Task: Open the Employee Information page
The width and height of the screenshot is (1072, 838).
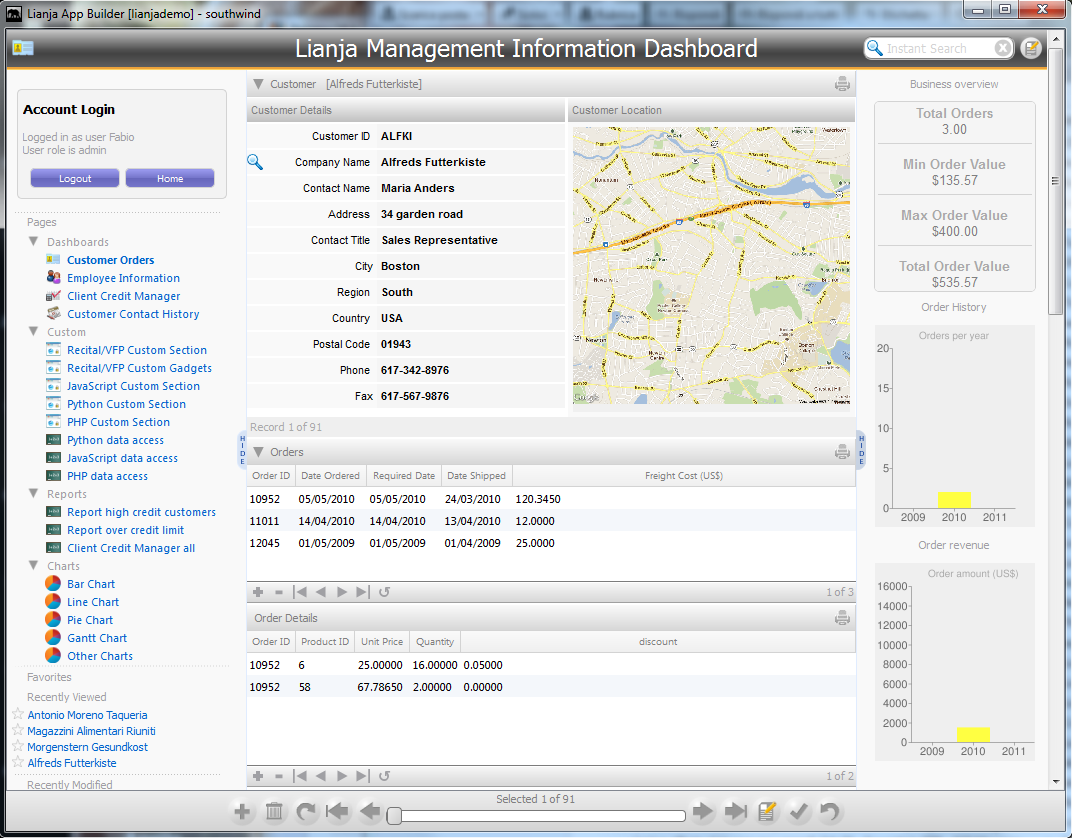Action: pyautogui.click(x=123, y=278)
